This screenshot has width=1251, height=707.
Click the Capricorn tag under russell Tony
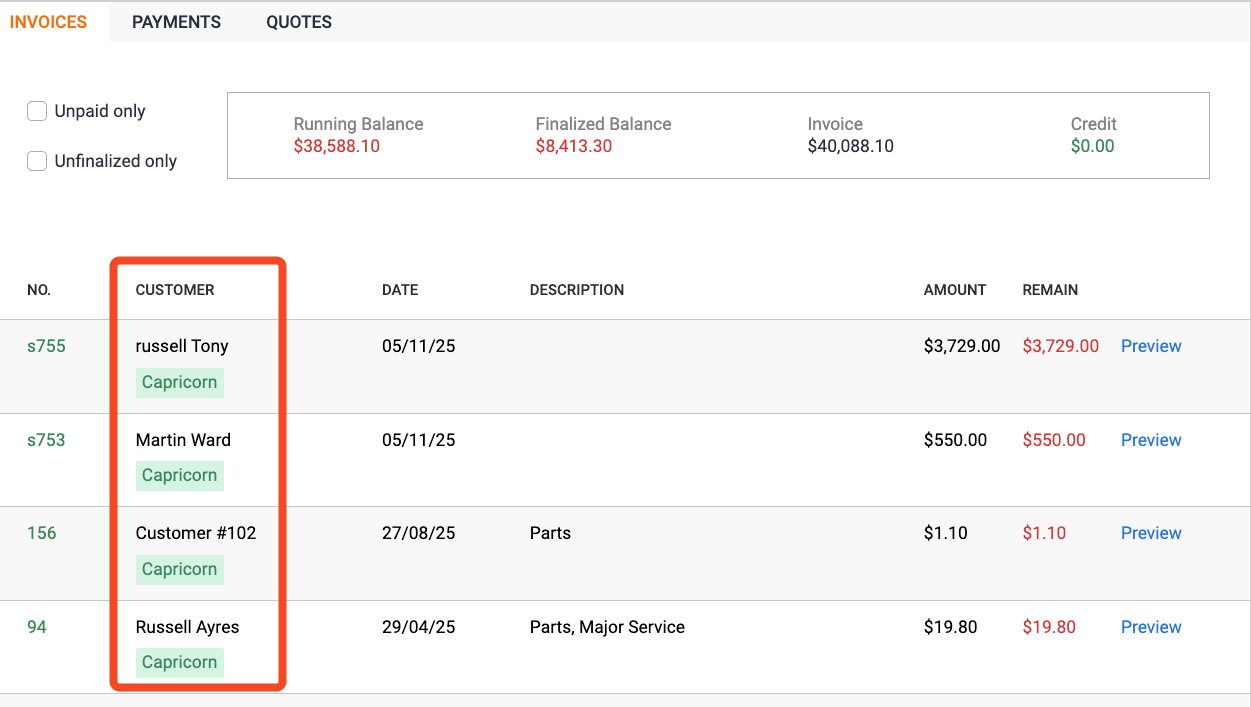point(179,382)
